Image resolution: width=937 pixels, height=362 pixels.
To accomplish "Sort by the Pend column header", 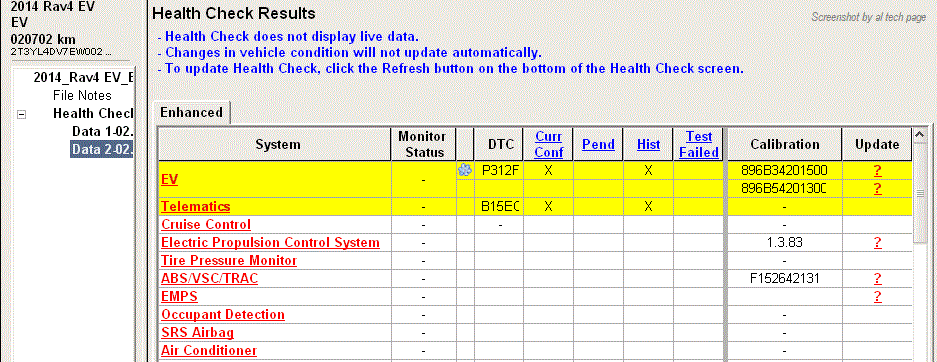I will click(x=598, y=145).
